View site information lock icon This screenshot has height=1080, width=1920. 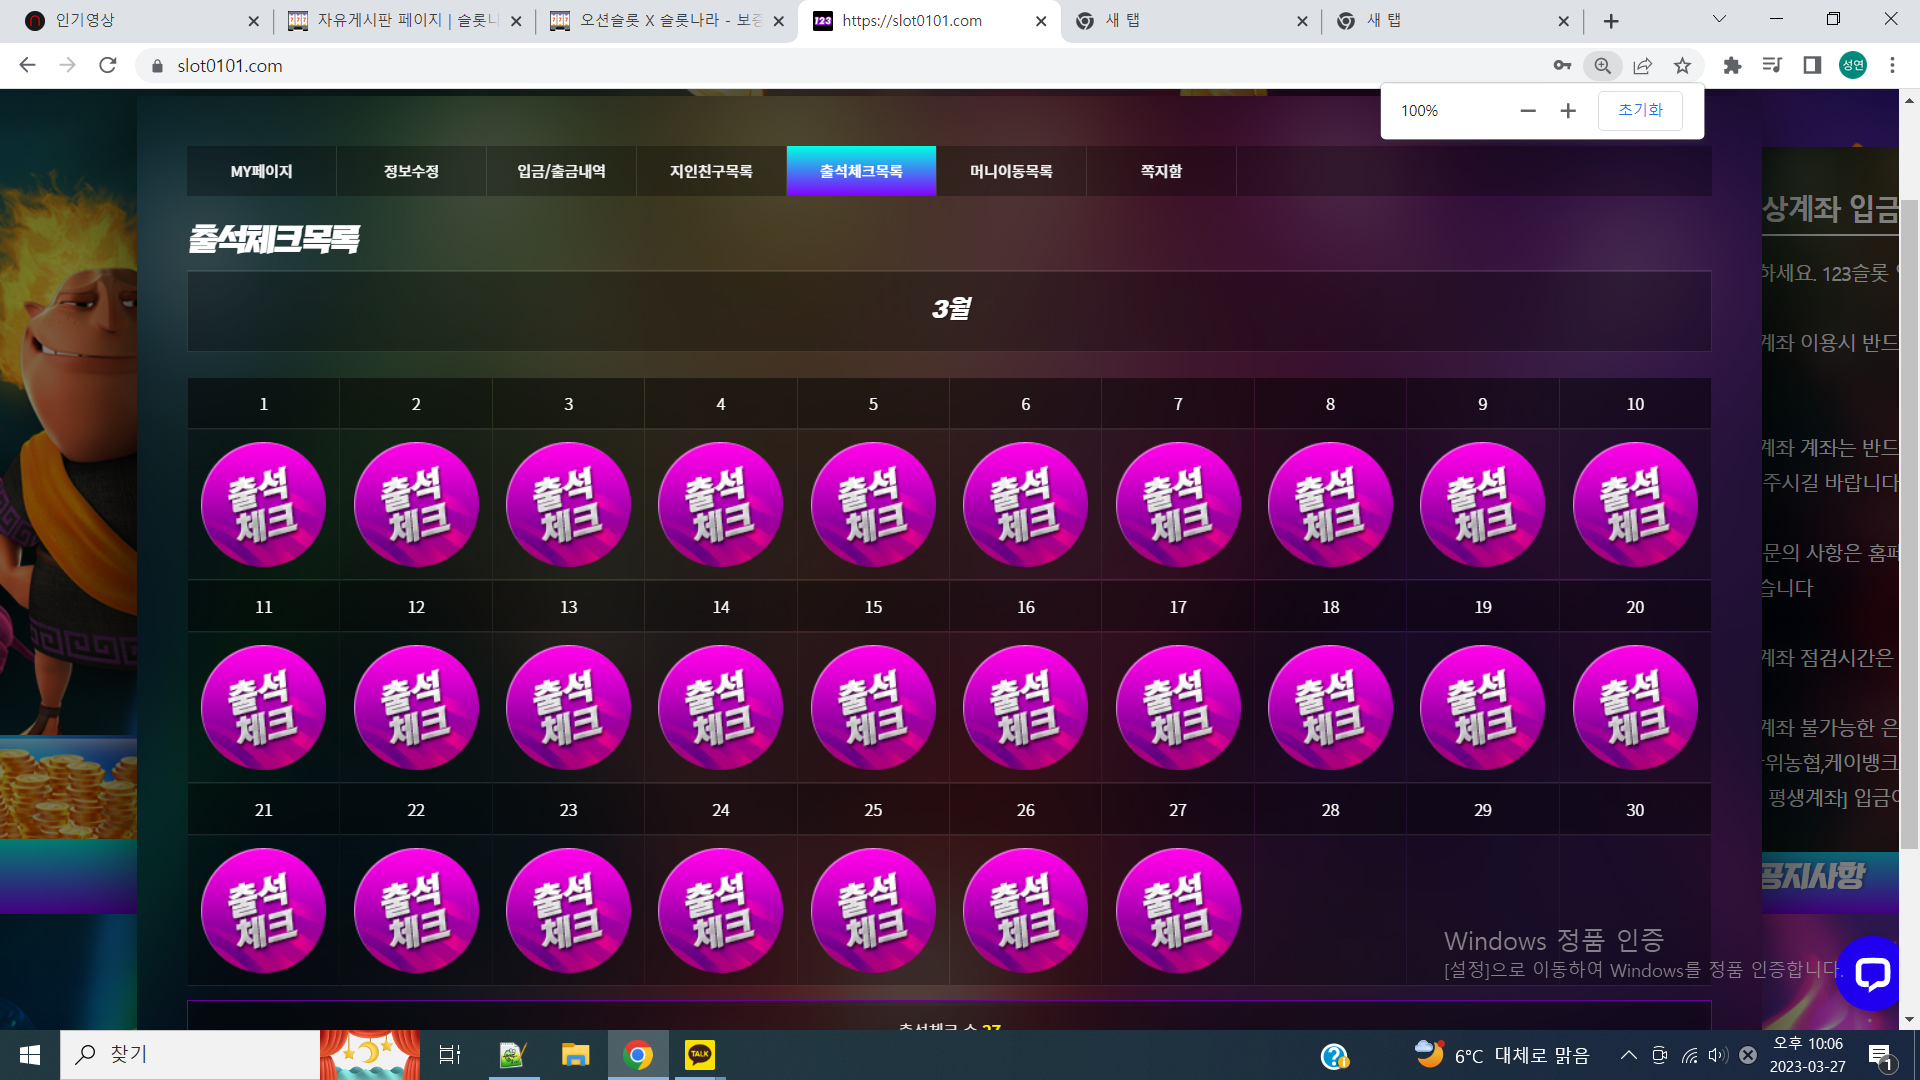click(x=157, y=66)
